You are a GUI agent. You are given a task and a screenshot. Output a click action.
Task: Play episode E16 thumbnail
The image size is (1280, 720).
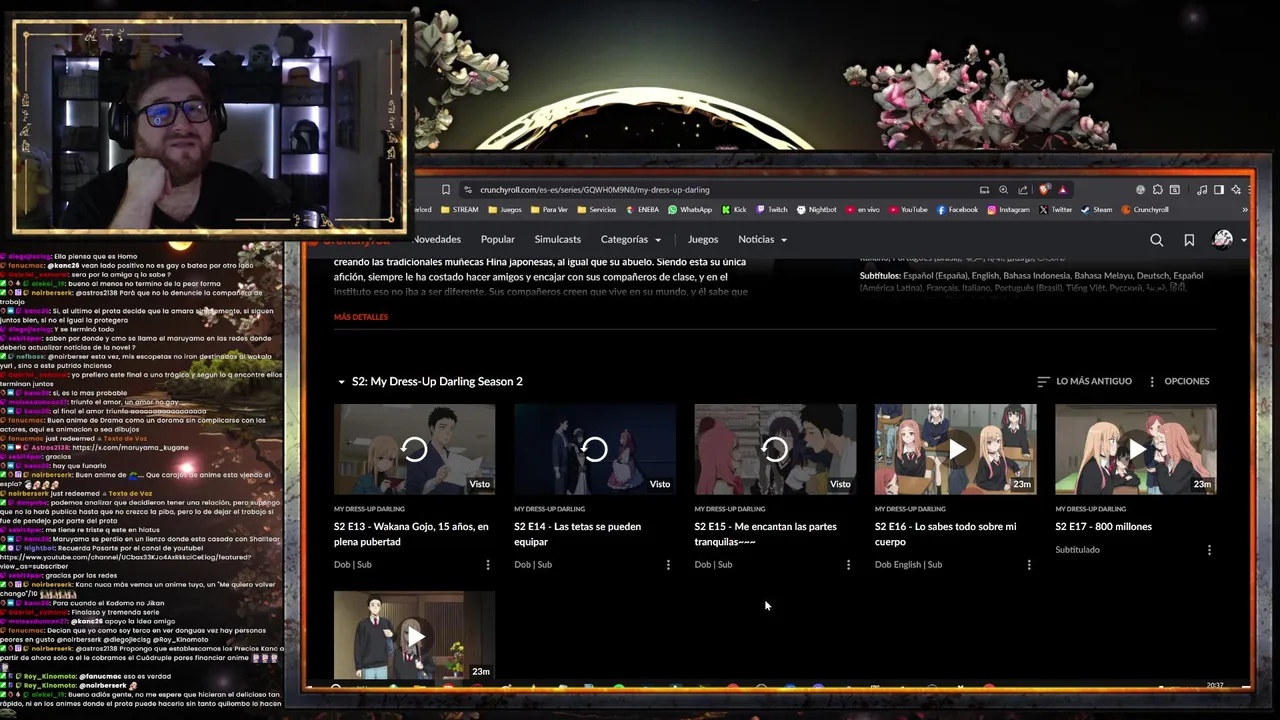(955, 449)
